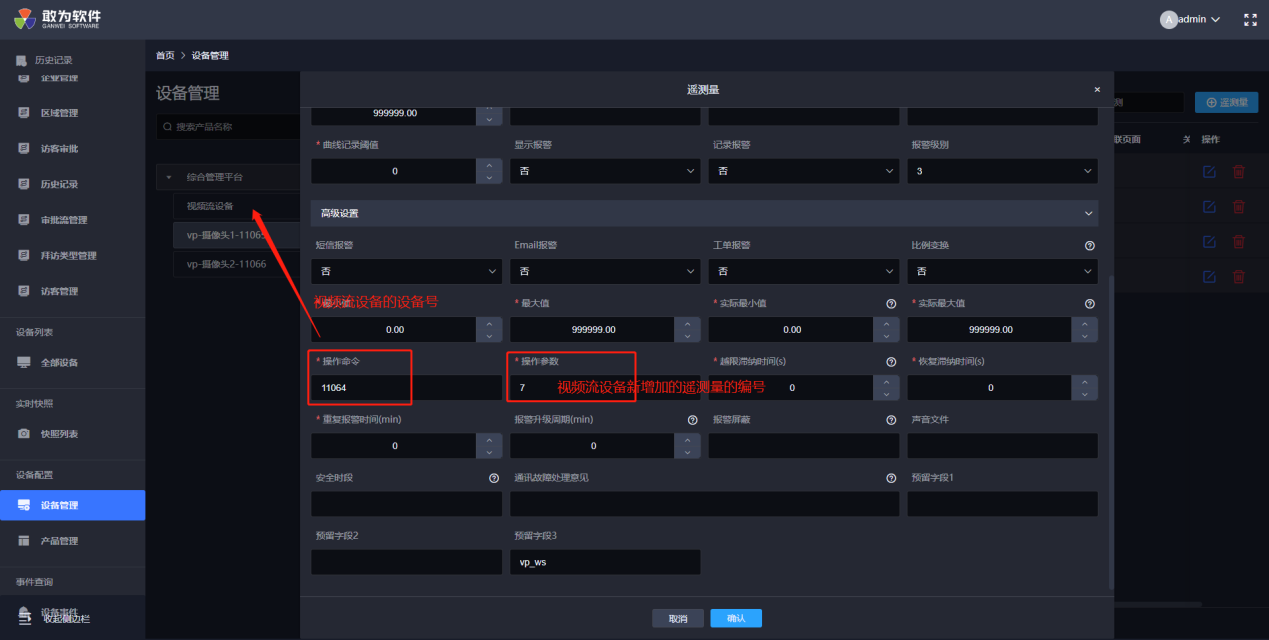This screenshot has width=1269, height=640.
Task: Click the edit icon in last table row
Action: tap(1209, 276)
